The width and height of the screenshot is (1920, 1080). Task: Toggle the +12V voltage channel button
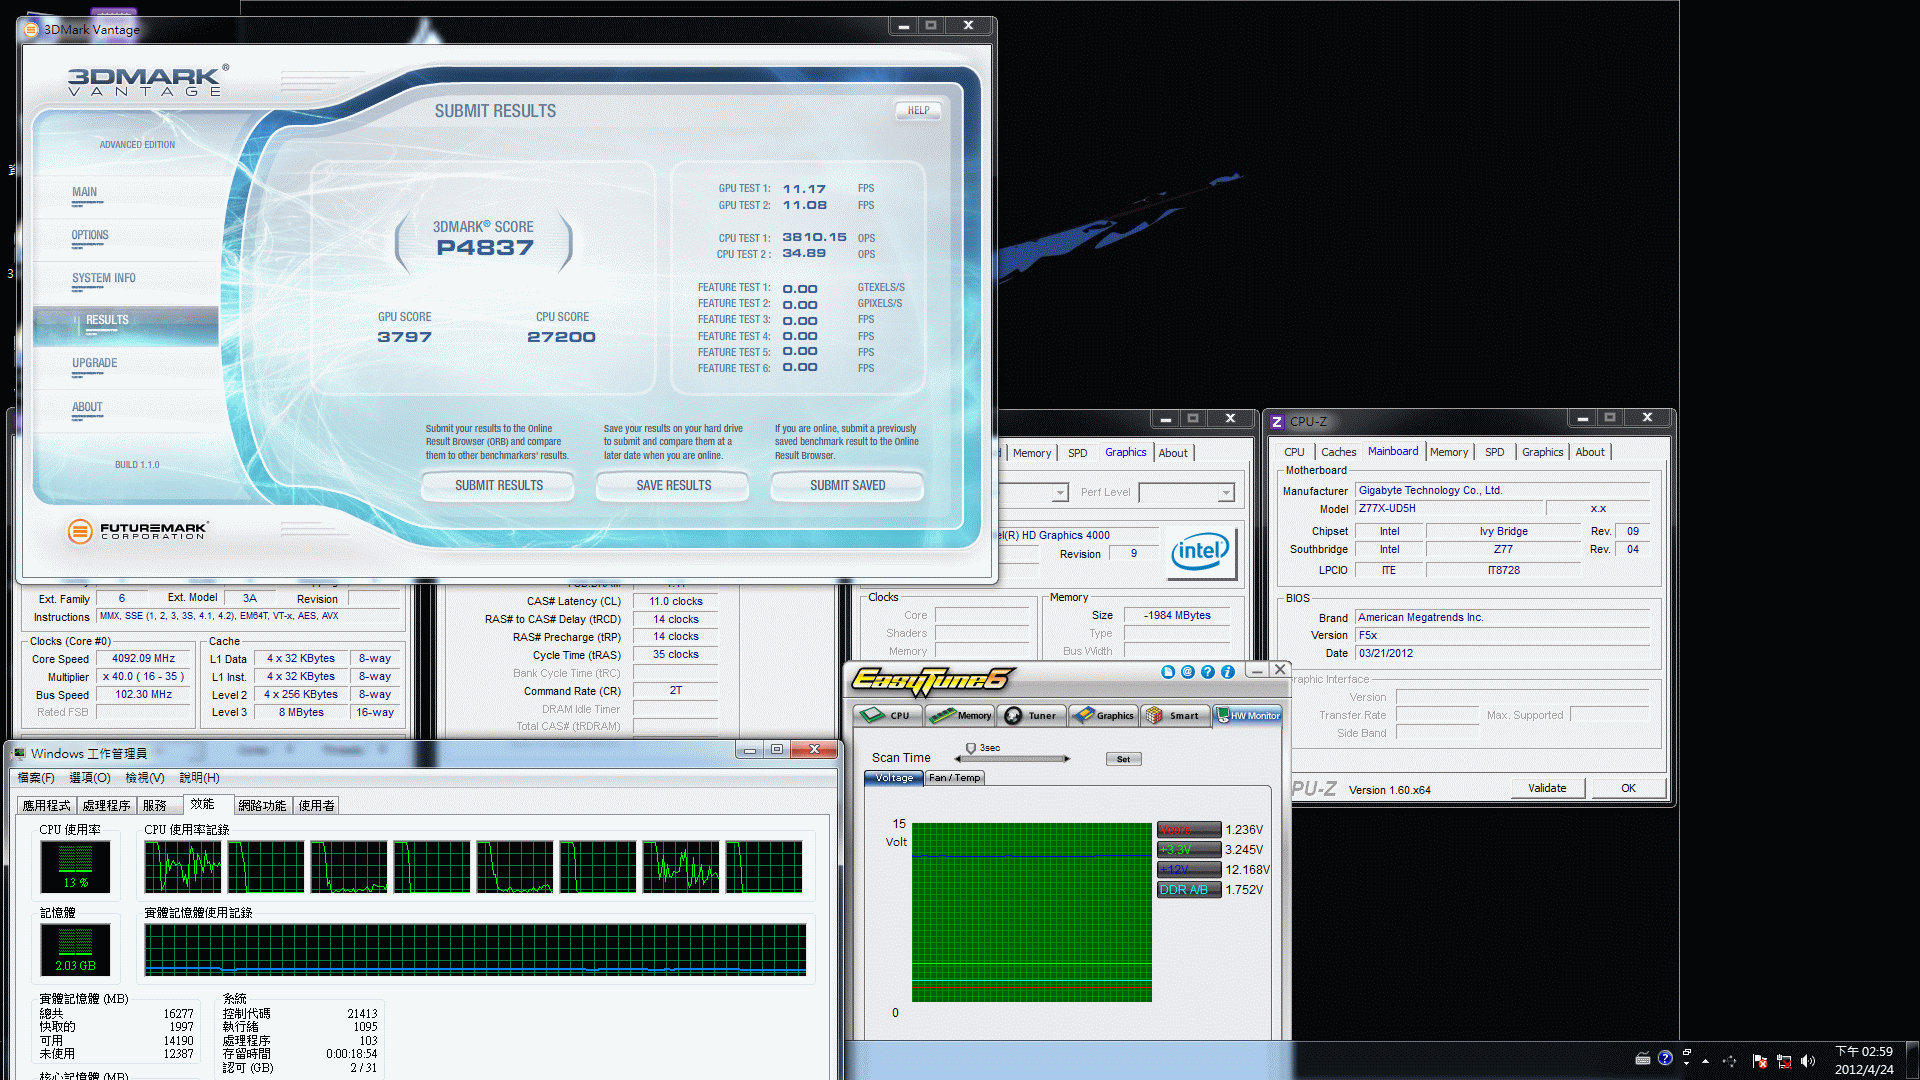pos(1189,870)
